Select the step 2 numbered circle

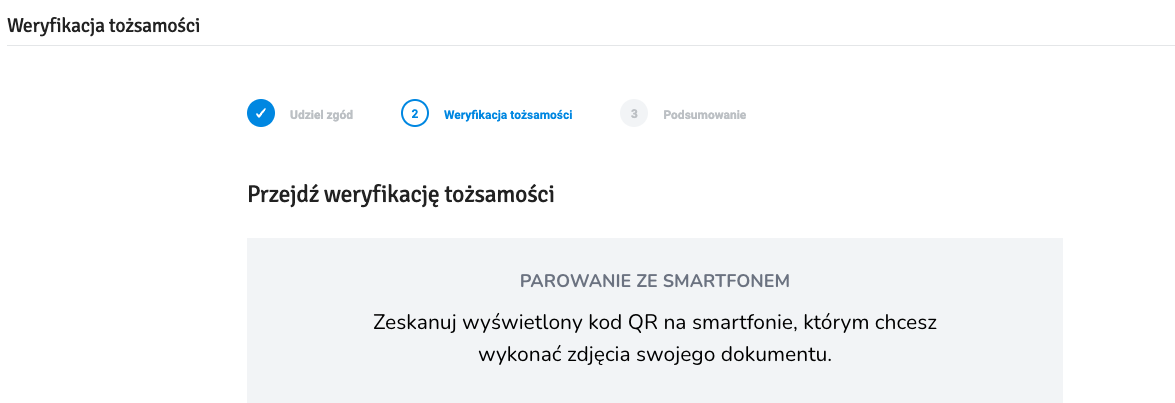(415, 114)
